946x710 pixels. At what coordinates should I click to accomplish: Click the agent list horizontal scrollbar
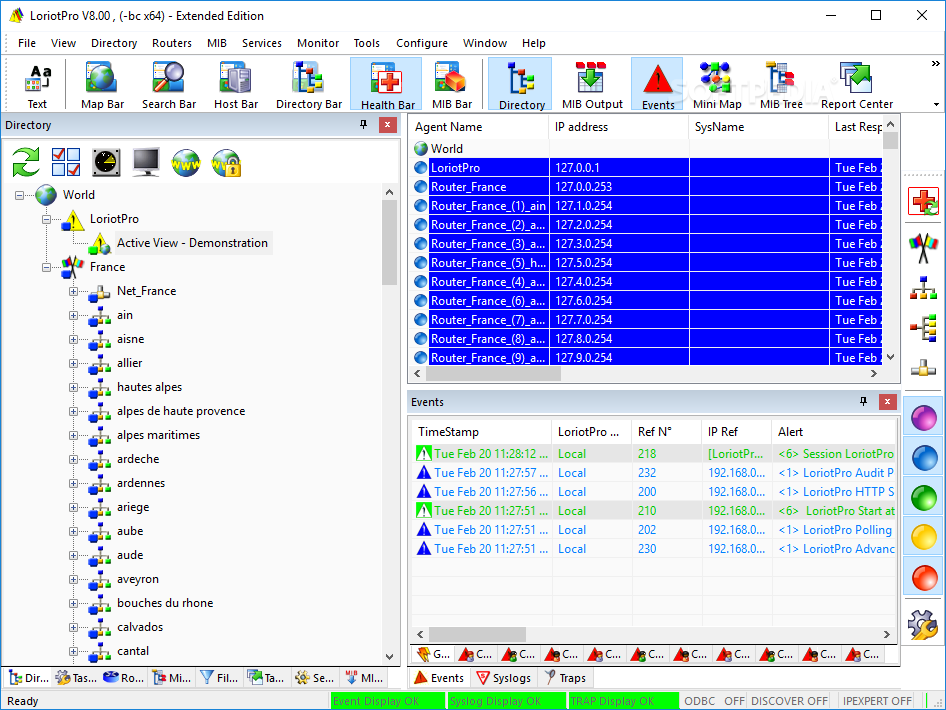coord(493,374)
